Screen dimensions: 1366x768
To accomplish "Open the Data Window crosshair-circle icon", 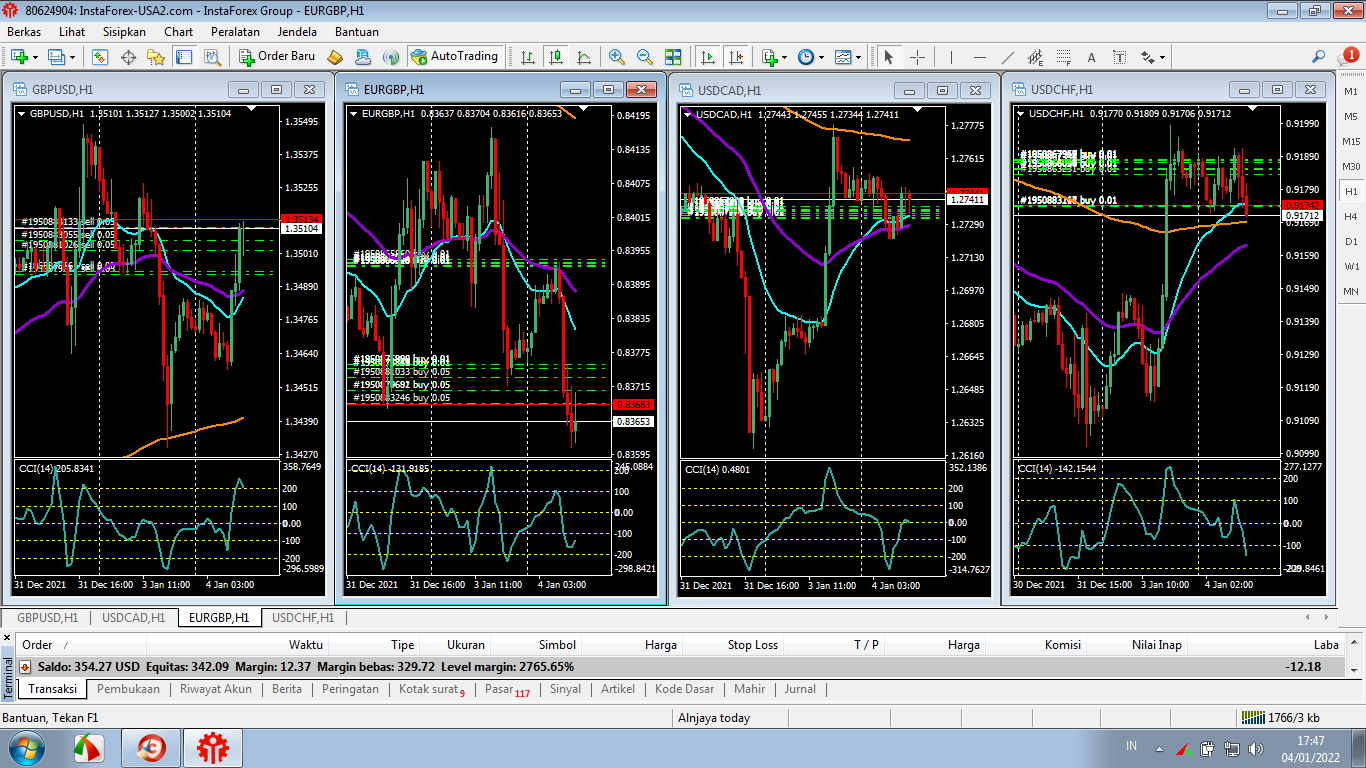I will click(128, 57).
